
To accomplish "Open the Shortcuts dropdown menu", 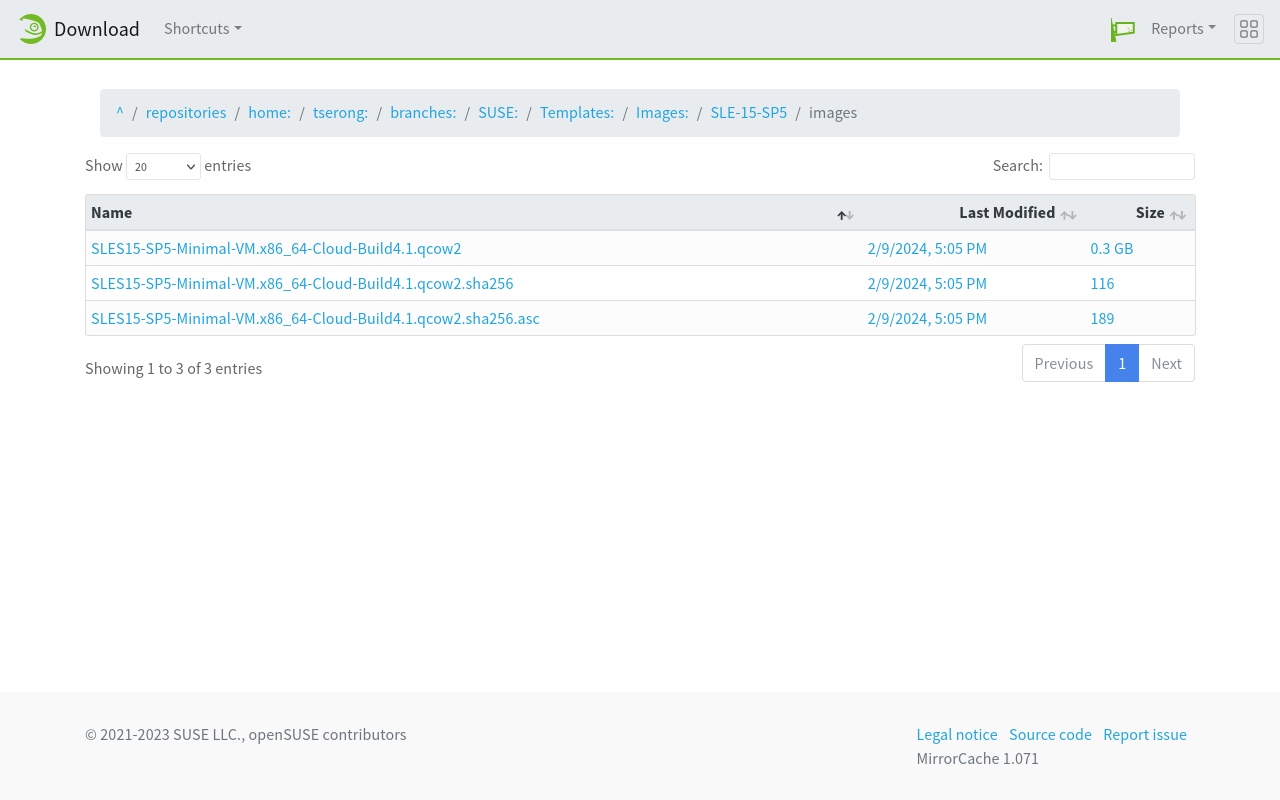I will click(202, 28).
